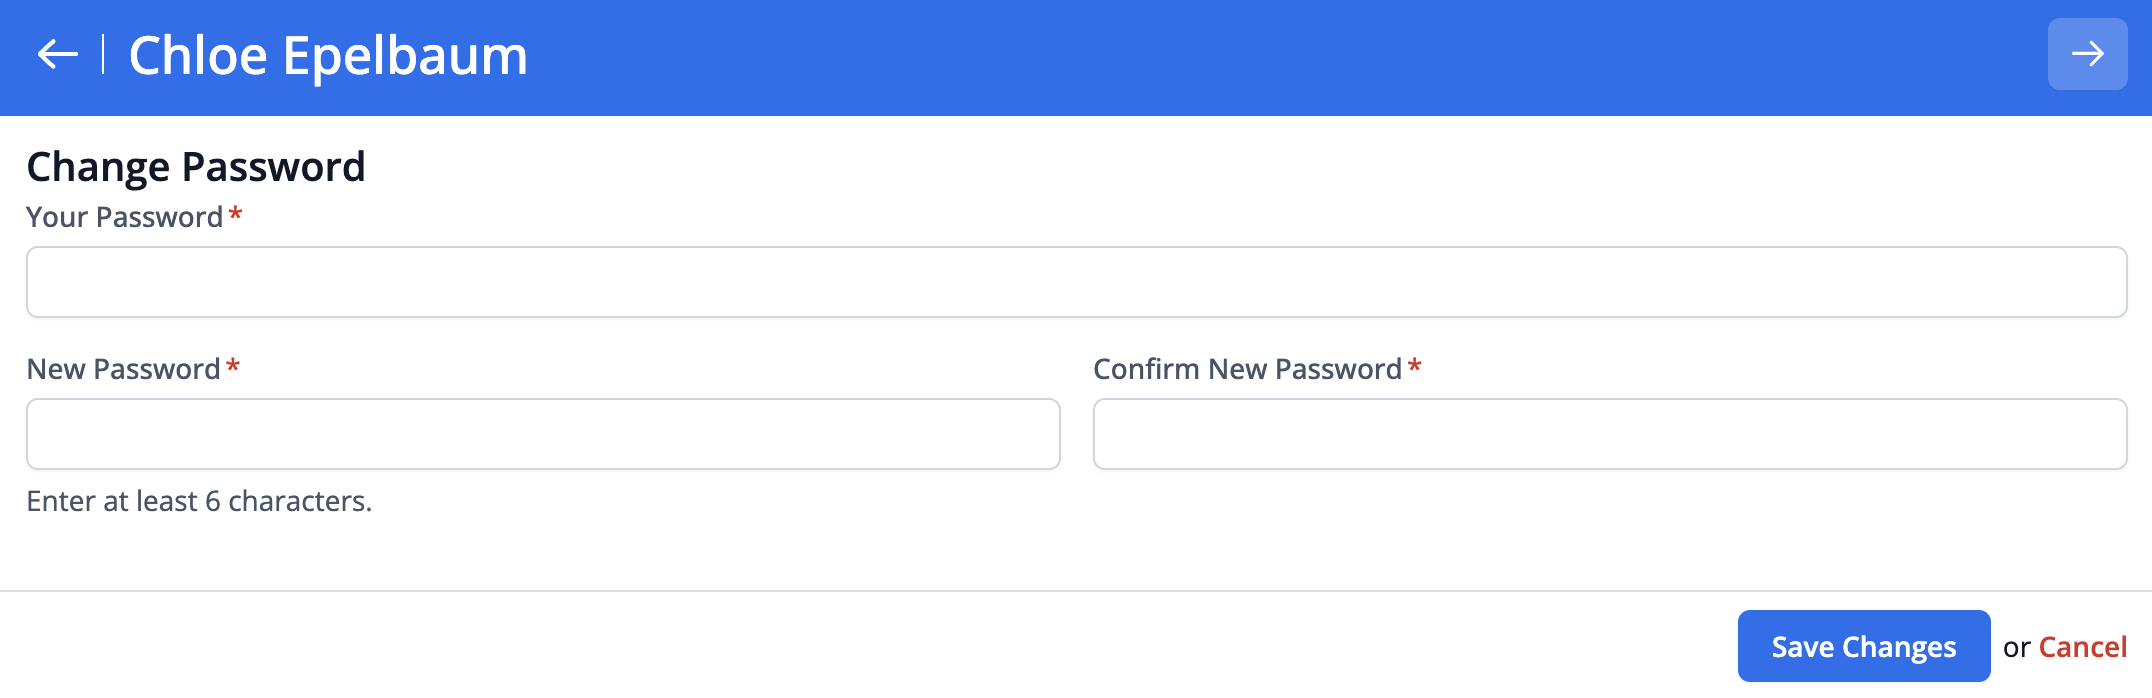The image size is (2152, 698).
Task: Click the 'Enter at least 6 characters' hint
Action: coord(199,501)
